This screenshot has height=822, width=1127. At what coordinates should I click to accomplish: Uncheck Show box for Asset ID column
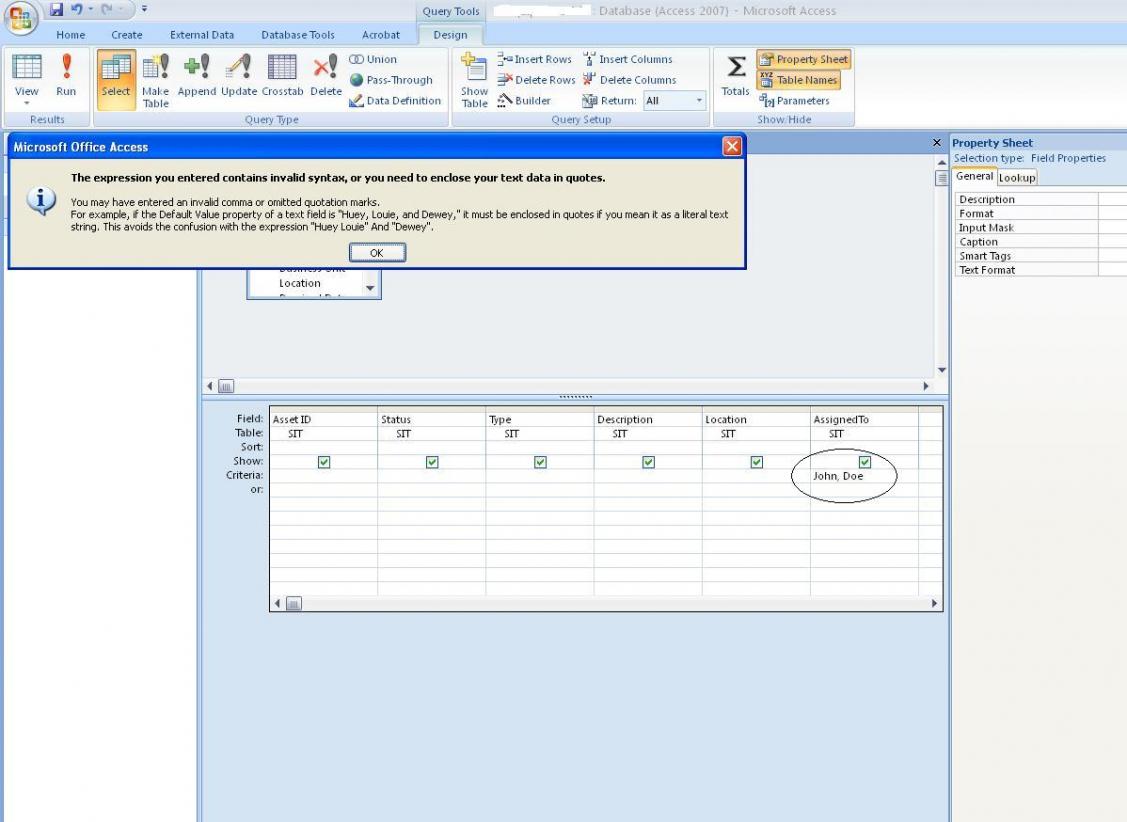[x=324, y=462]
